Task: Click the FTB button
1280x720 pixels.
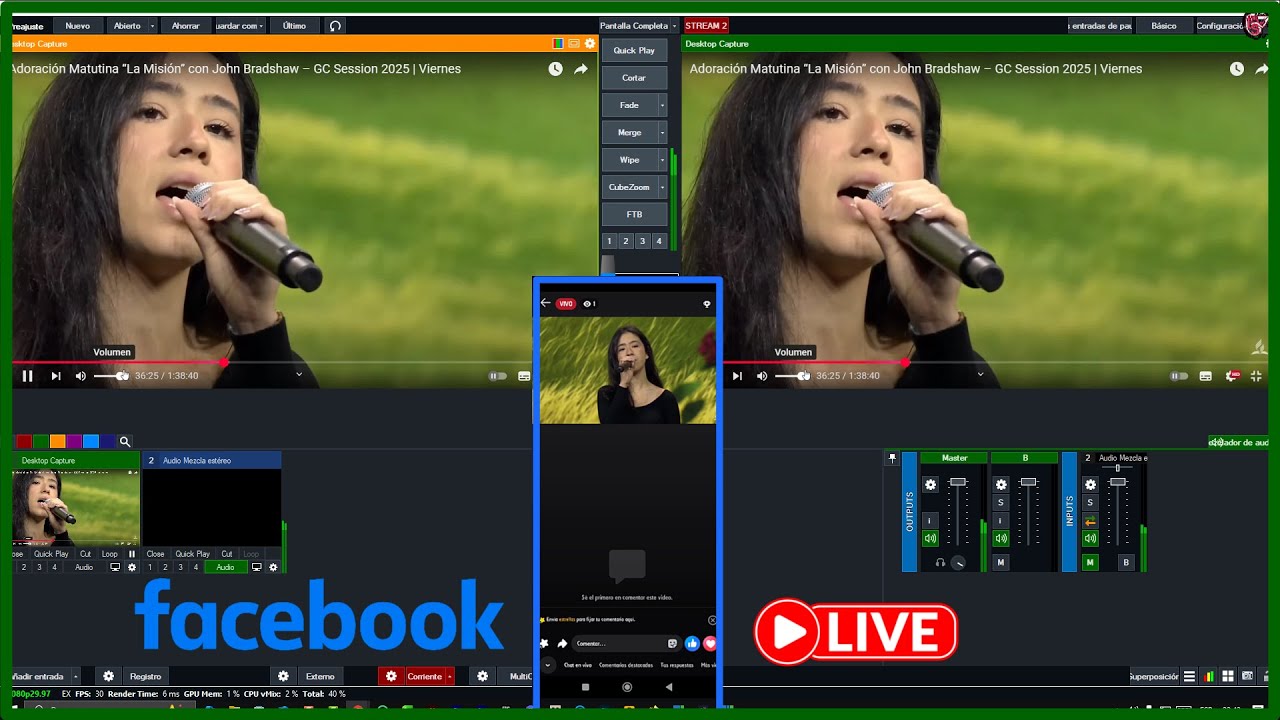Action: tap(634, 214)
